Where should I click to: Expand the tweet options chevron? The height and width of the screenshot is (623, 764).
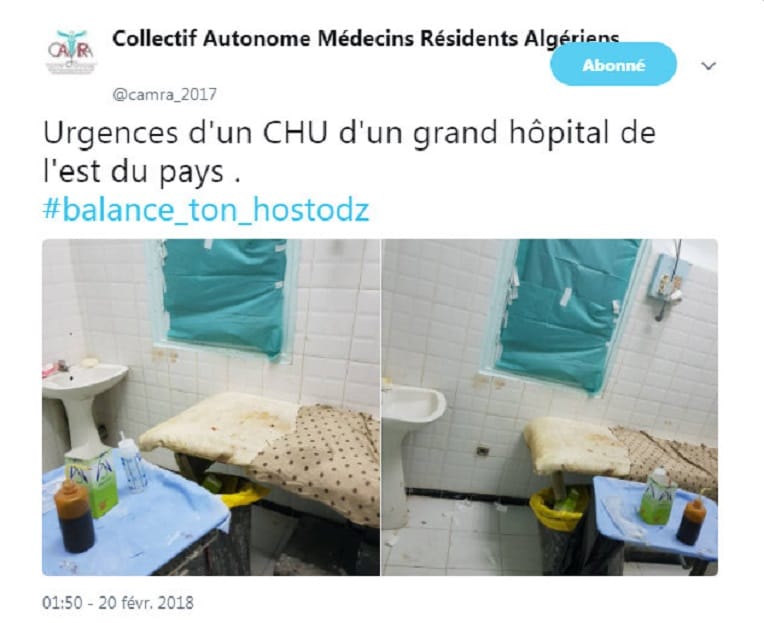point(708,65)
